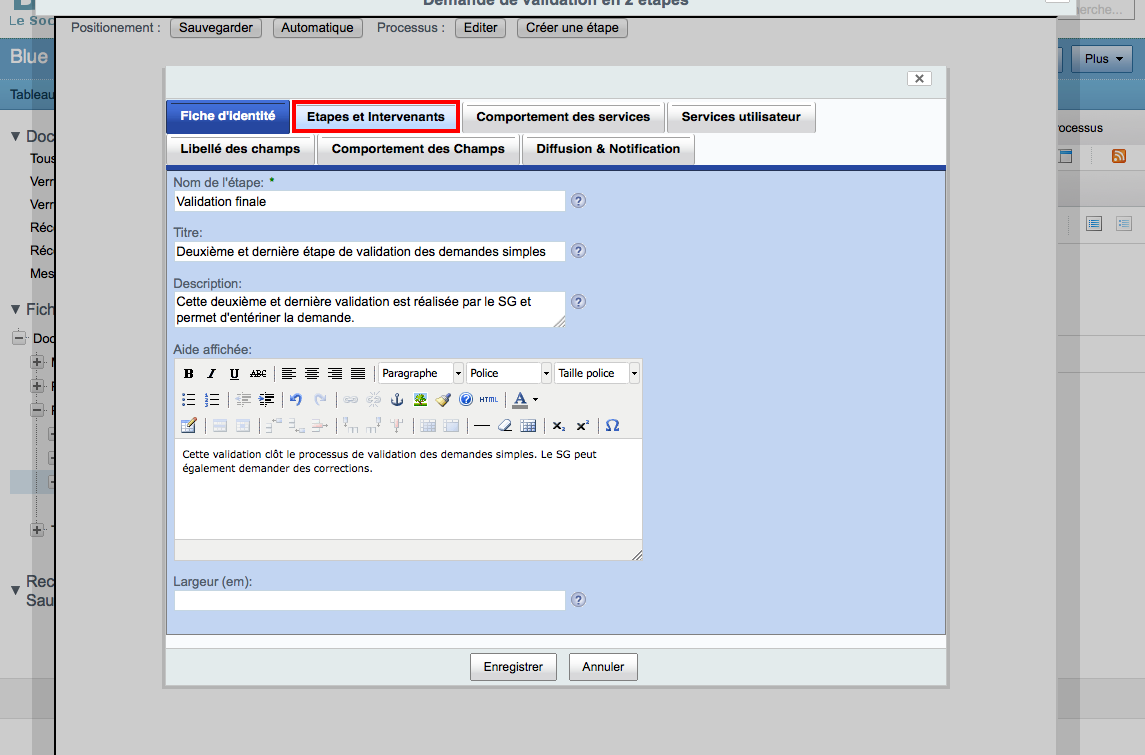Click the Editer process button
1145x755 pixels.
(x=480, y=28)
